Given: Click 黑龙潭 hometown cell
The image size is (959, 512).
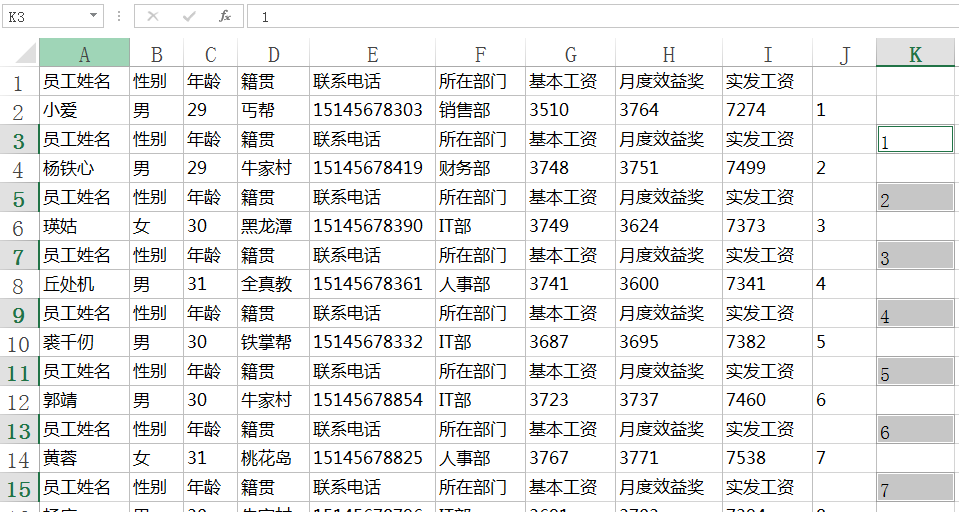Looking at the screenshot, I should coord(273,226).
